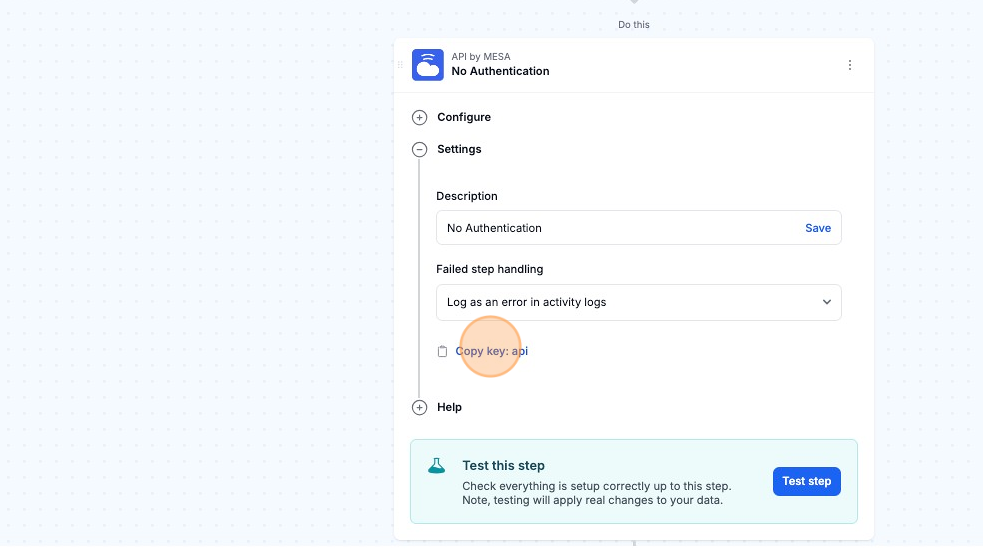Expand the Configure section
Screen dimensions: 983x550
(x=464, y=118)
